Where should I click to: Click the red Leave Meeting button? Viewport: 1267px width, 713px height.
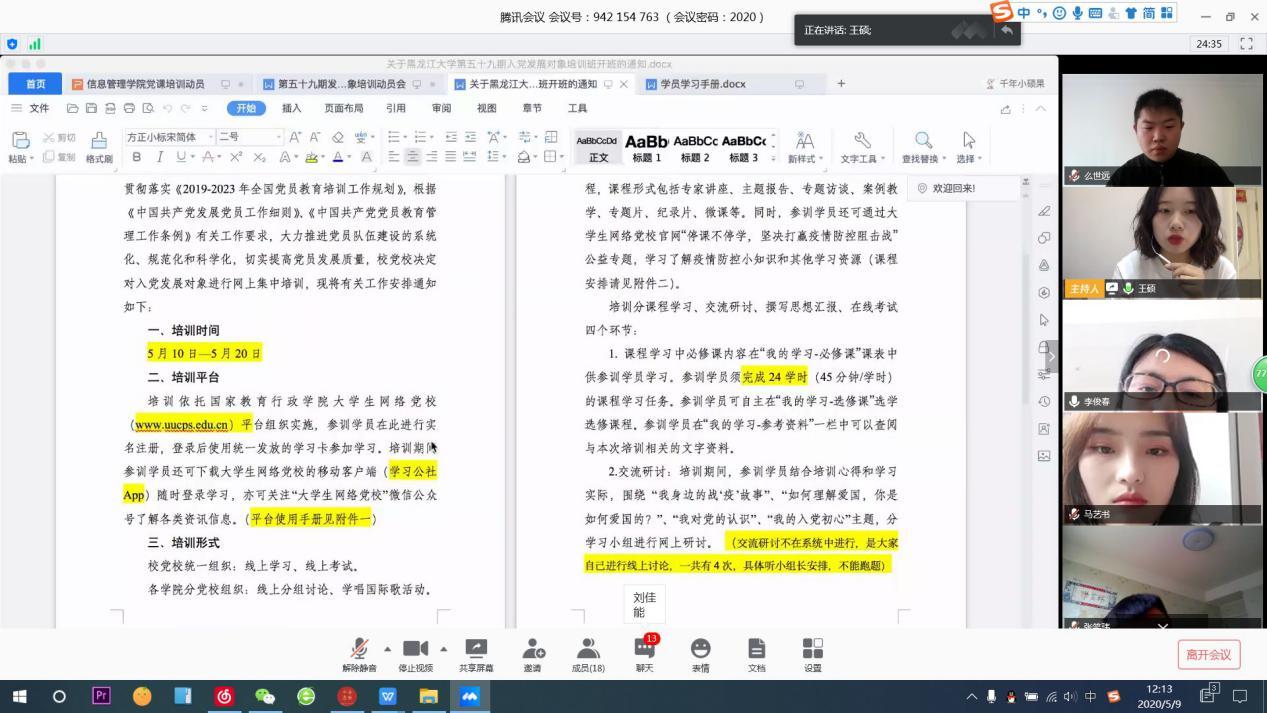click(x=1208, y=655)
